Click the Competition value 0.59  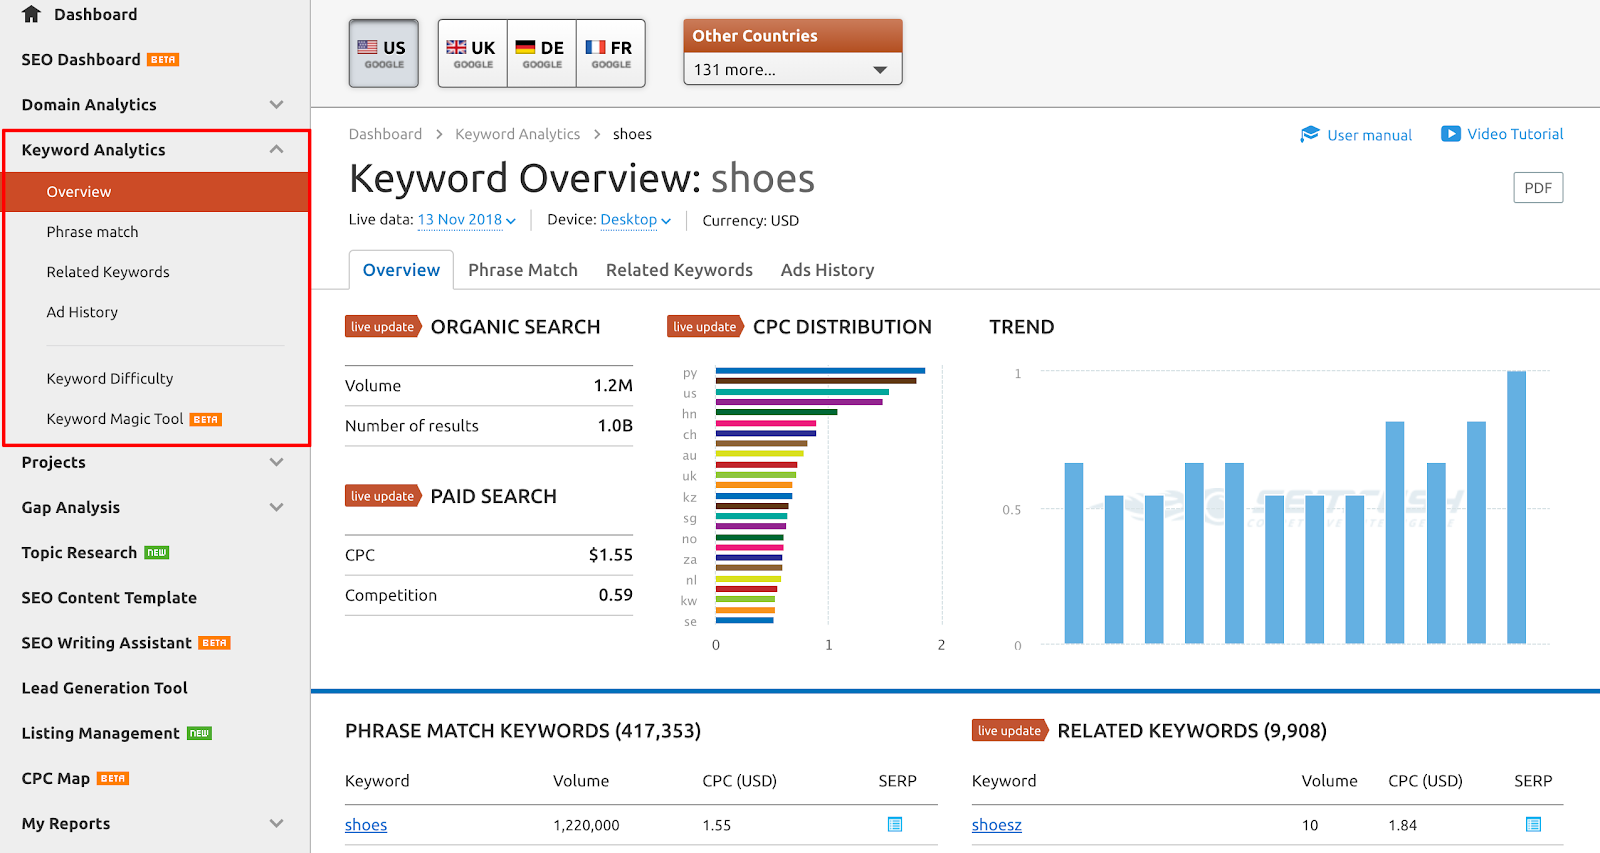615,595
